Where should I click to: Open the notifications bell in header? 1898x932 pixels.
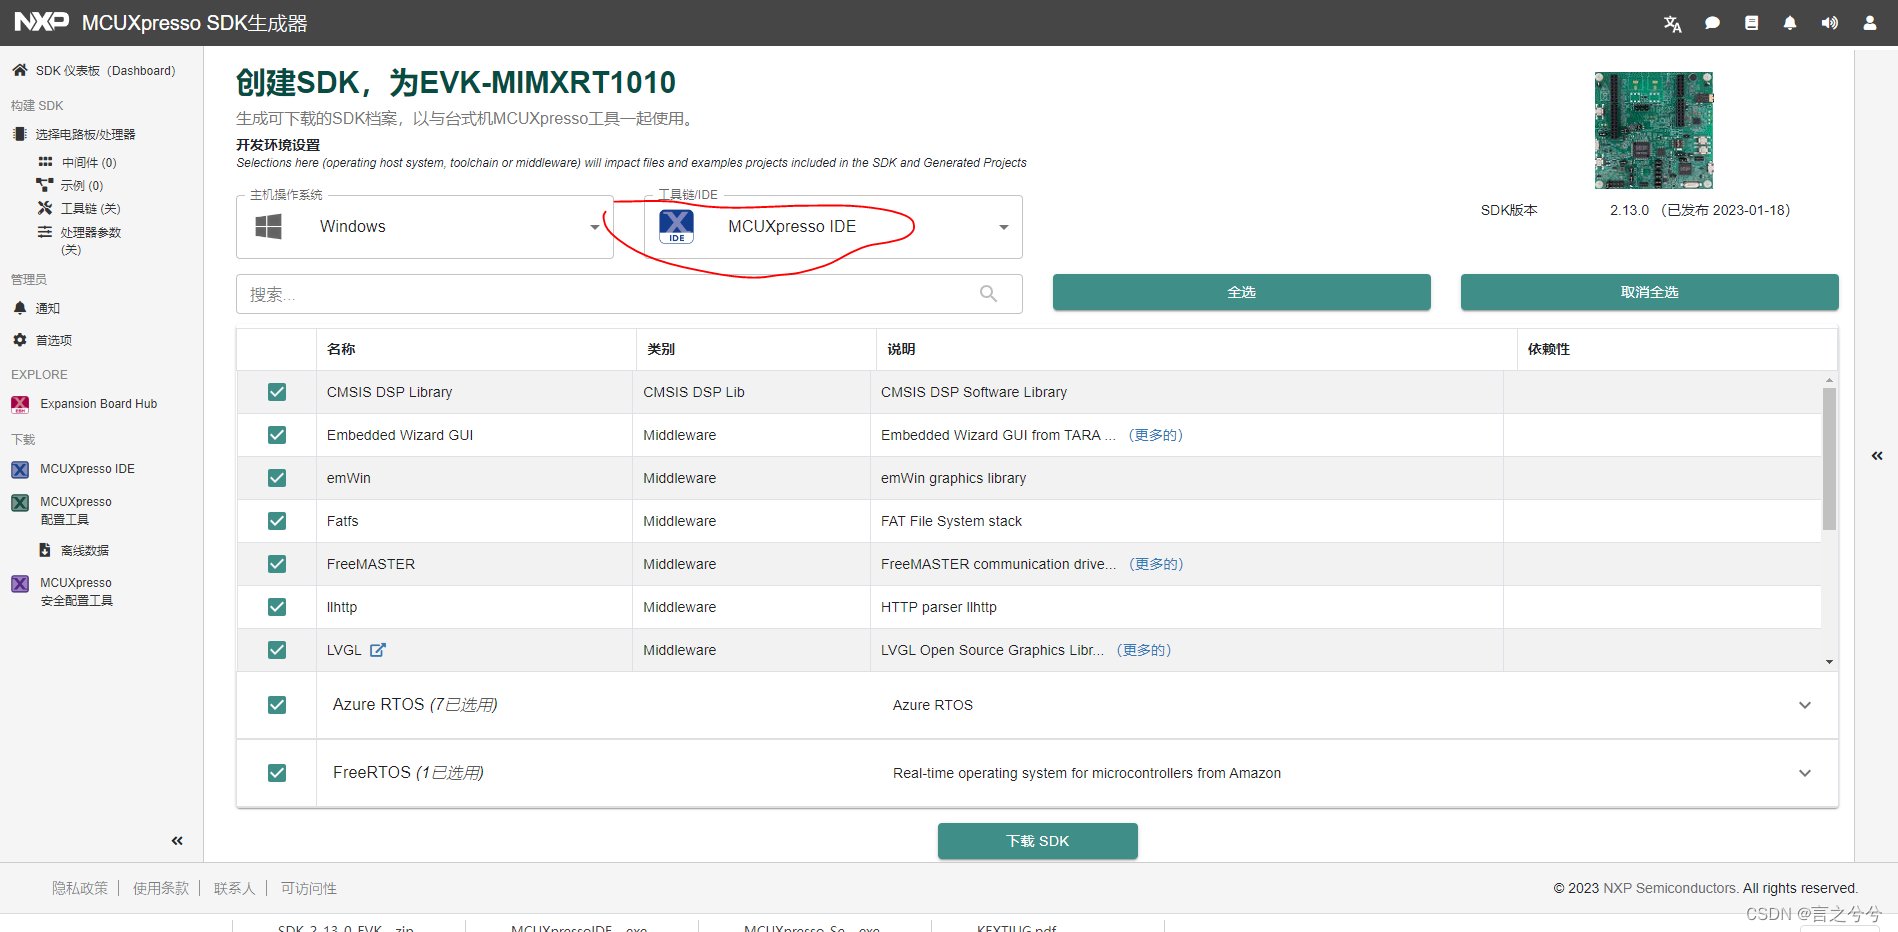(x=1790, y=23)
